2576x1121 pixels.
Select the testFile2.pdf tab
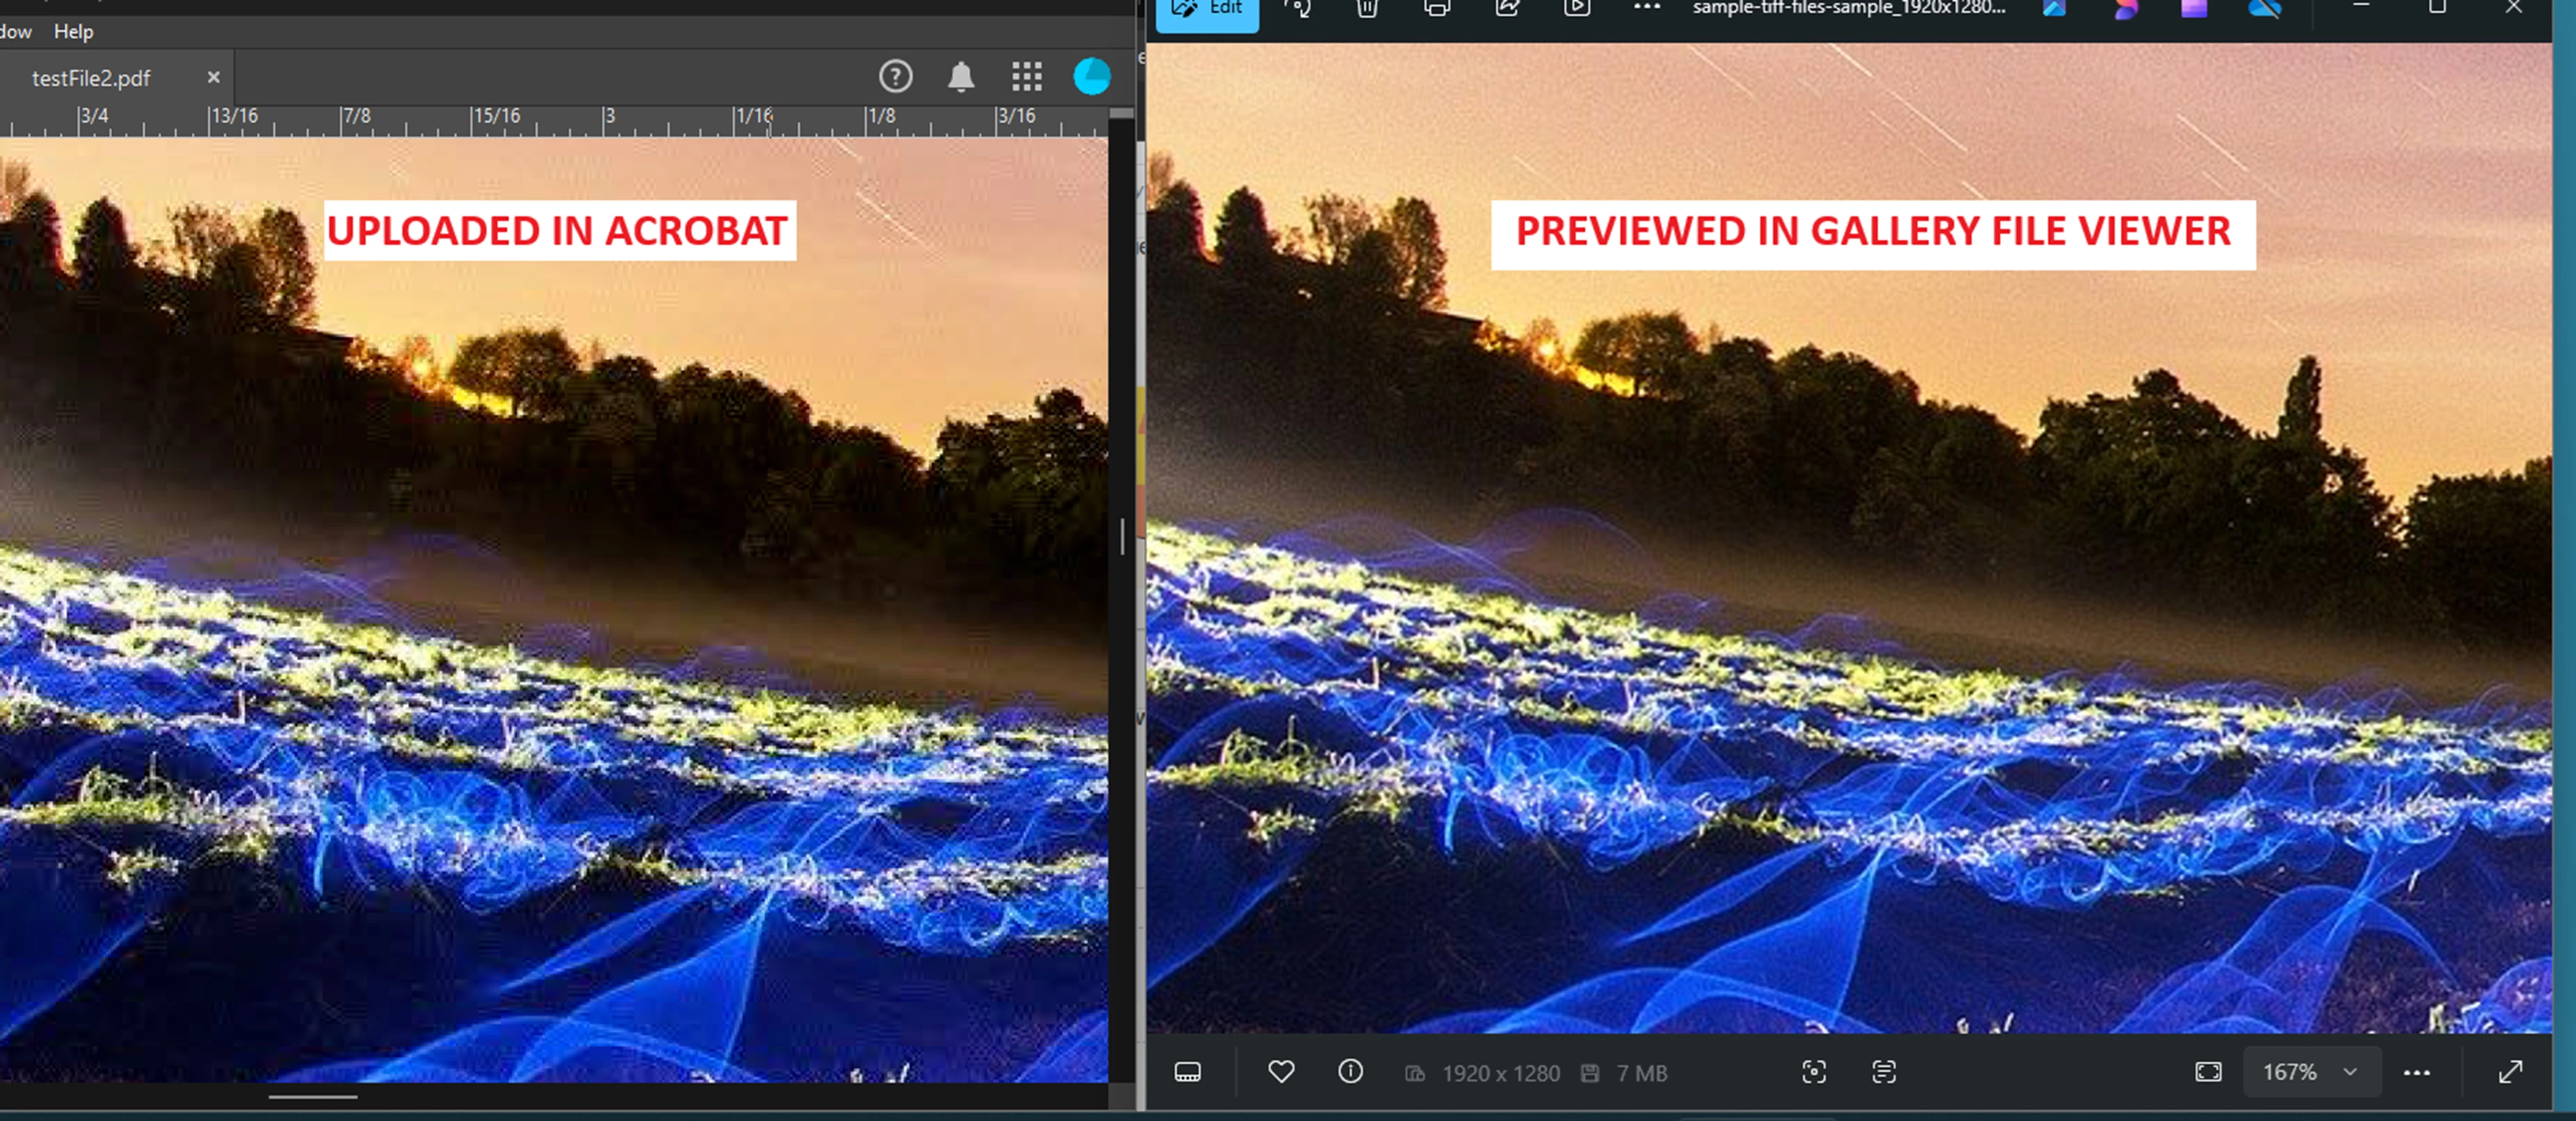click(91, 78)
